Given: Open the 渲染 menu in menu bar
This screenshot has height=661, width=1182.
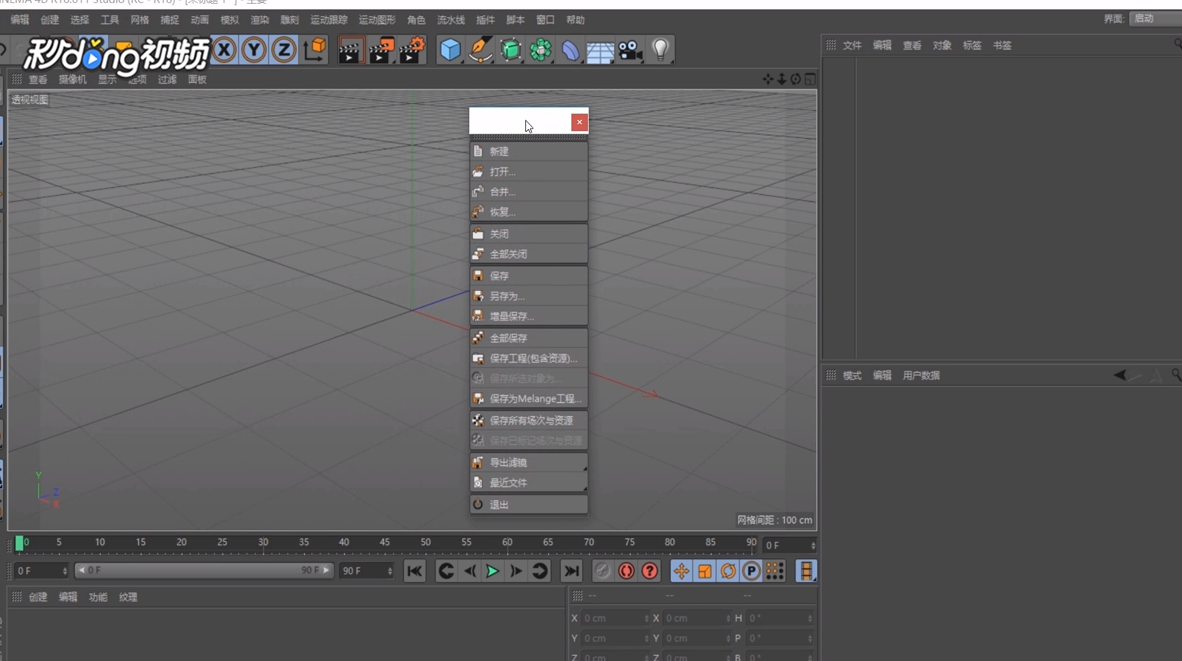Looking at the screenshot, I should pos(259,20).
